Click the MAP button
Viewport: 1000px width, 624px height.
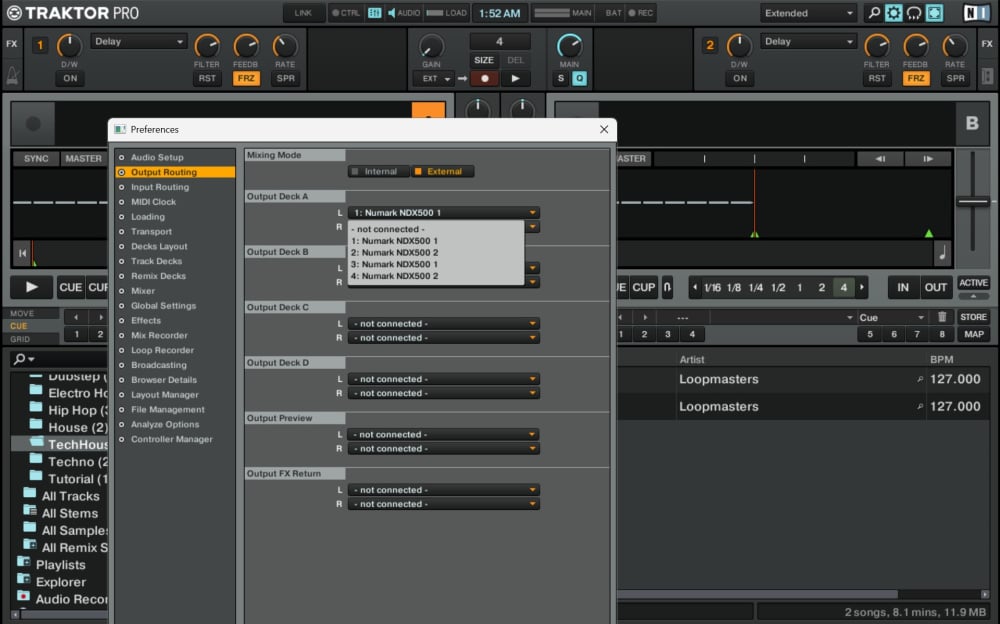973,334
